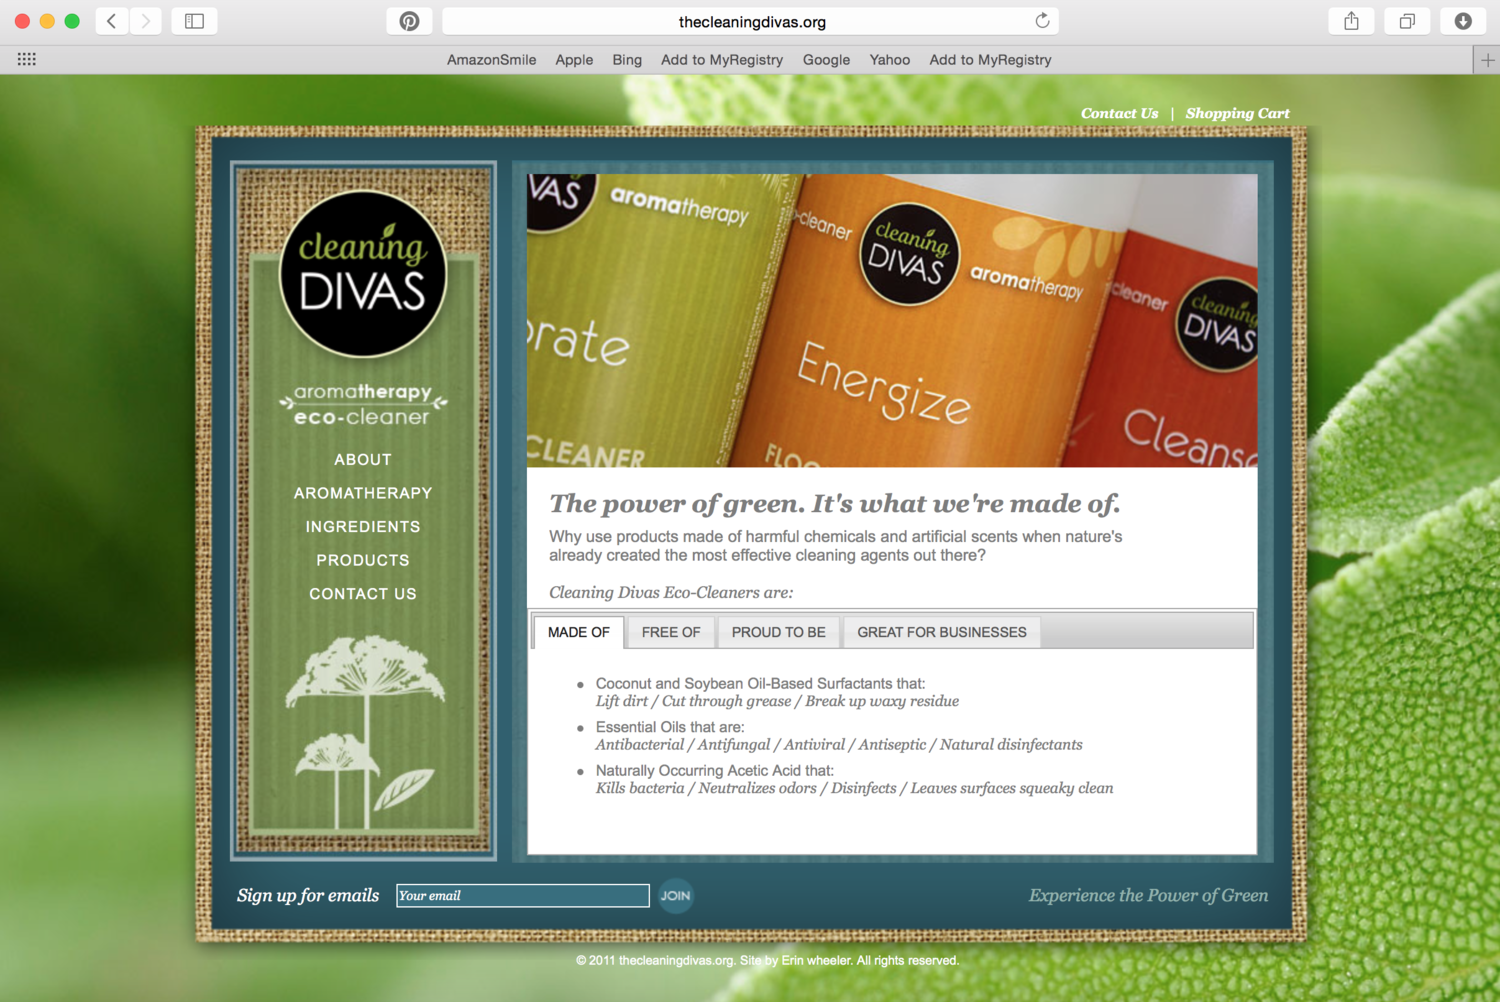The height and width of the screenshot is (1002, 1500).
Task: Open the Yahoo bookmark
Action: click(x=890, y=60)
